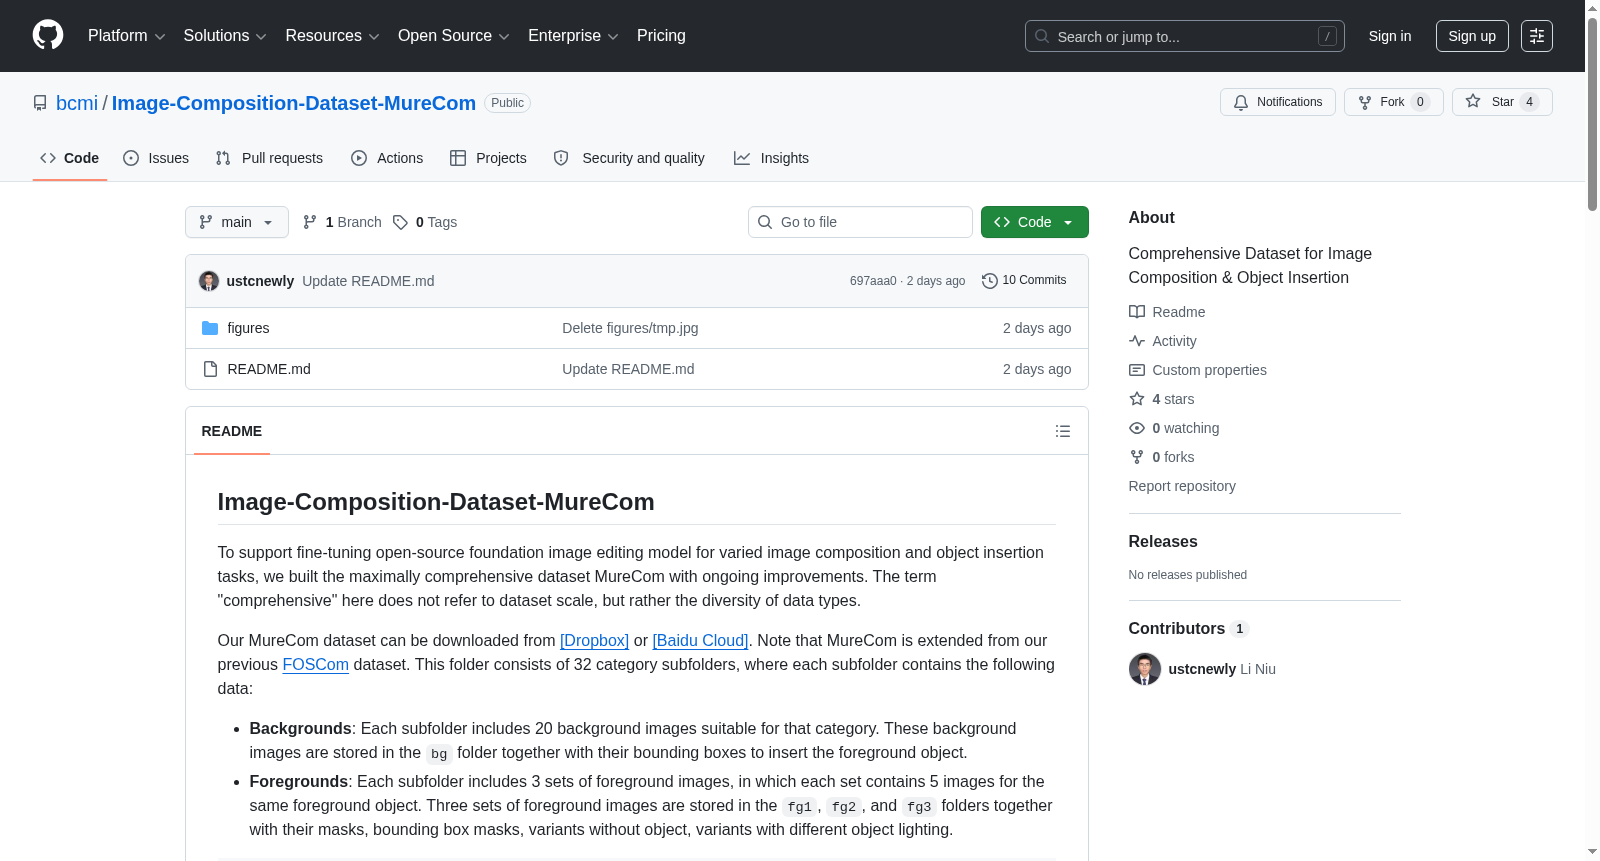Open the green Code dropdown button
Image resolution: width=1600 pixels, height=861 pixels.
coord(1035,222)
